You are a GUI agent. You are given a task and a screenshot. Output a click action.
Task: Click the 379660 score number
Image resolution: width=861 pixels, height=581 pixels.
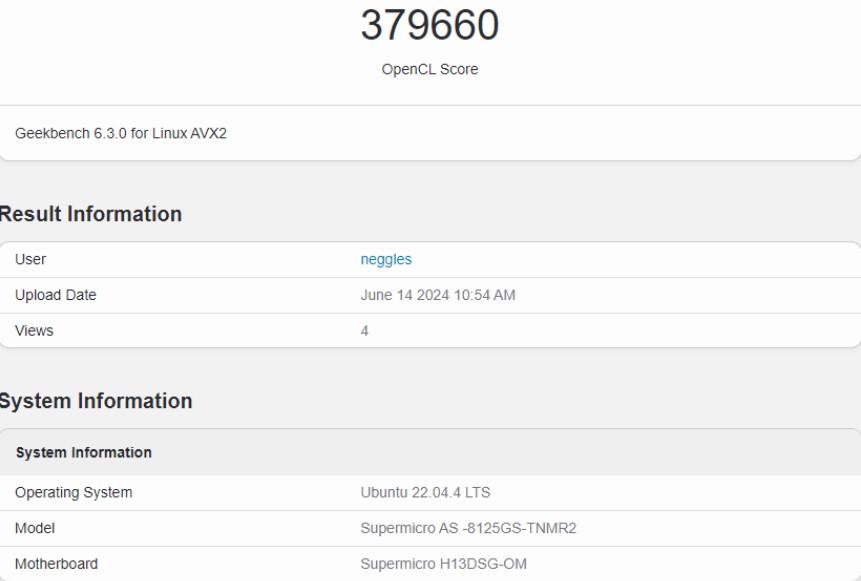[x=429, y=26]
